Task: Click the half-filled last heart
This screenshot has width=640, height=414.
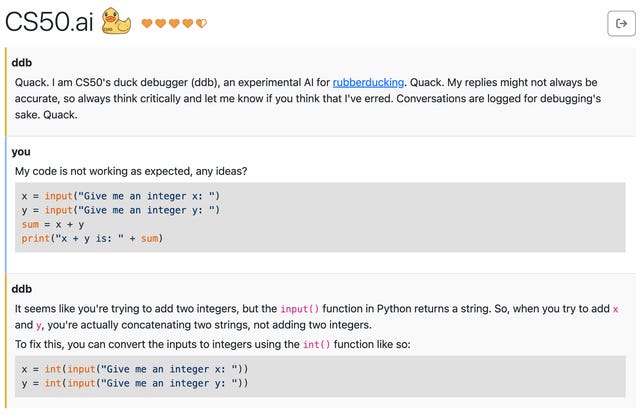Action: click(x=202, y=24)
